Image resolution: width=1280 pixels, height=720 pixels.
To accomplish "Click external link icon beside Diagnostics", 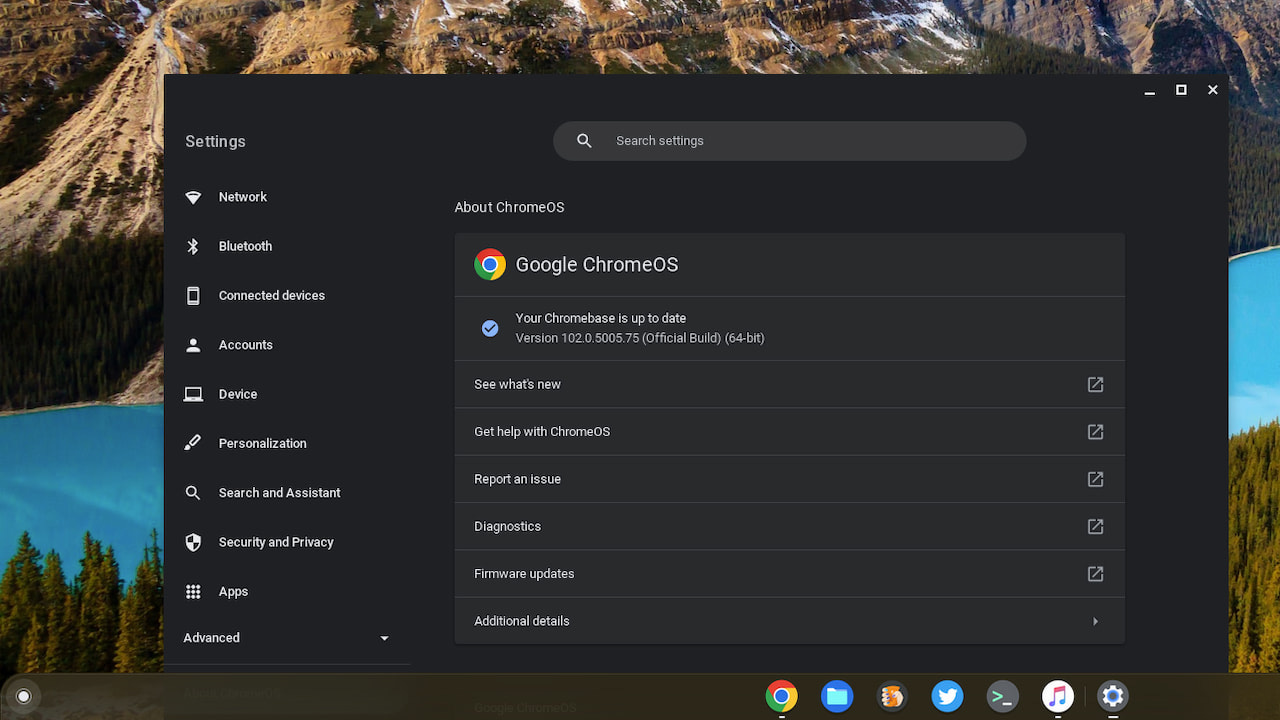I will [x=1095, y=526].
